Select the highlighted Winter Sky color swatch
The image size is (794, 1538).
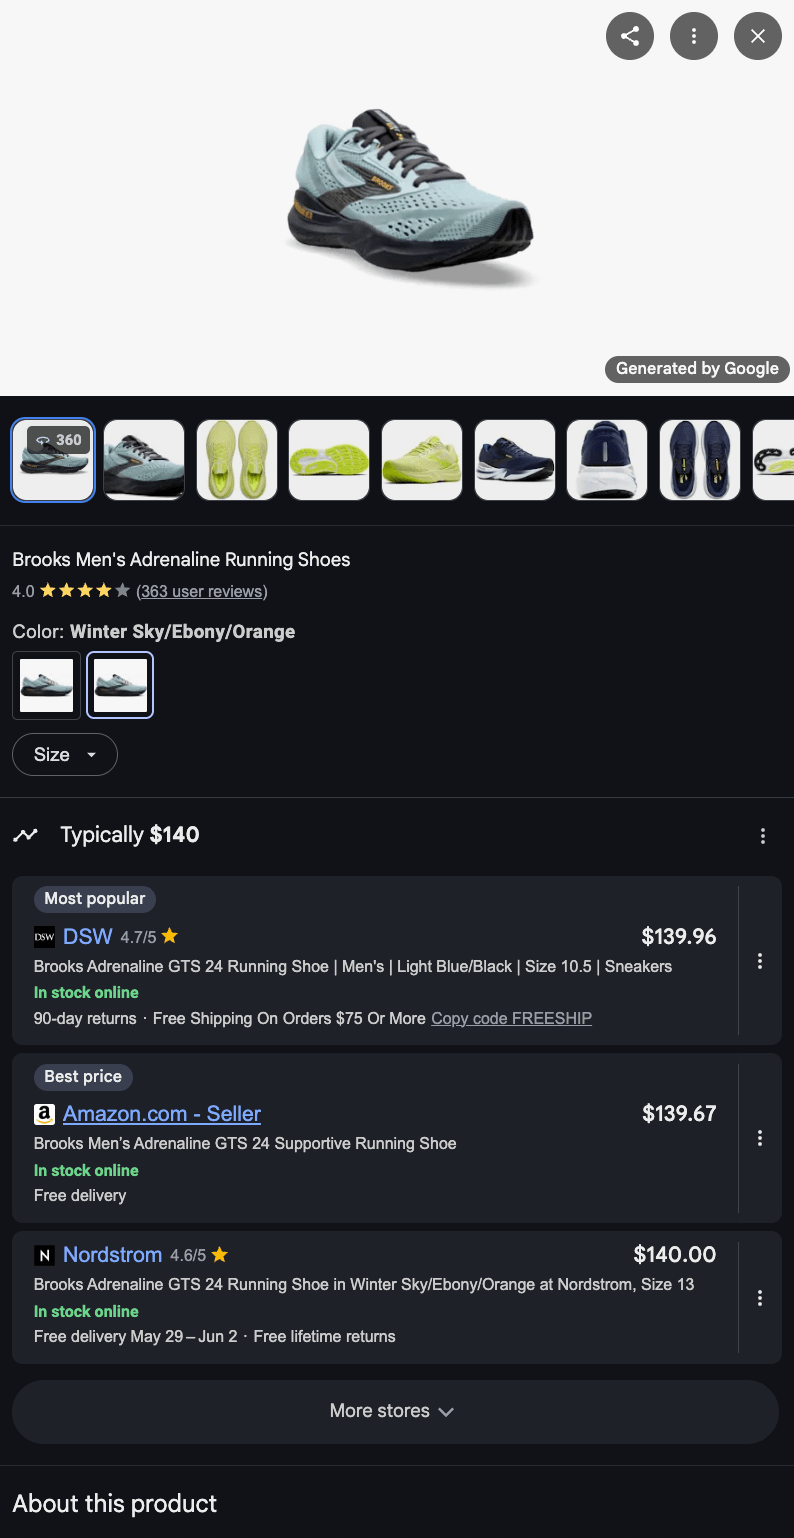120,685
